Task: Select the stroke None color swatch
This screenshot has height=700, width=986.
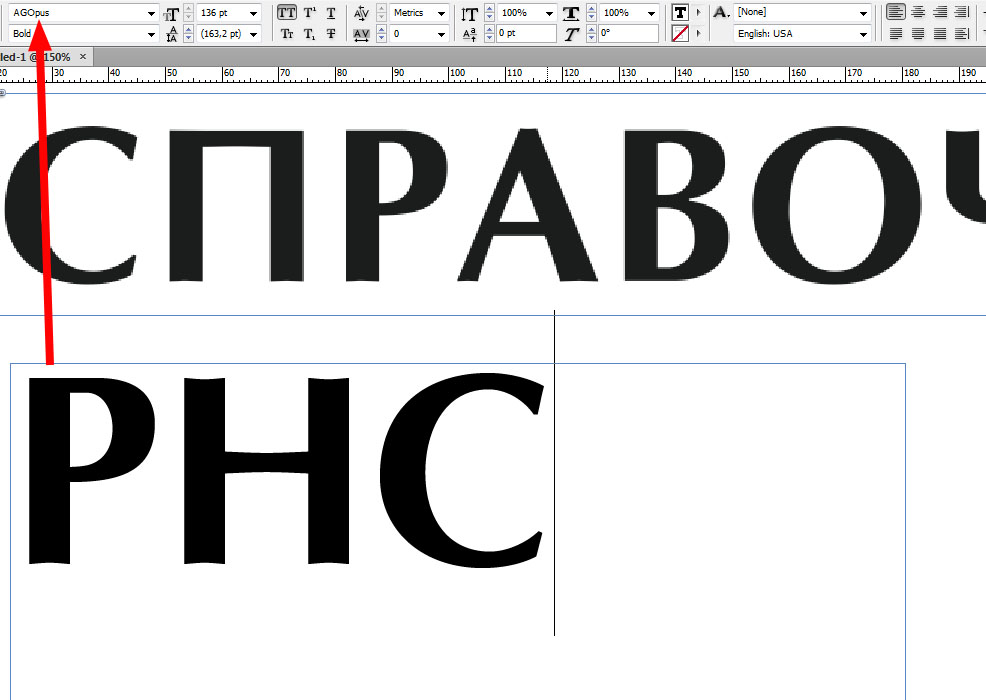Action: point(680,33)
